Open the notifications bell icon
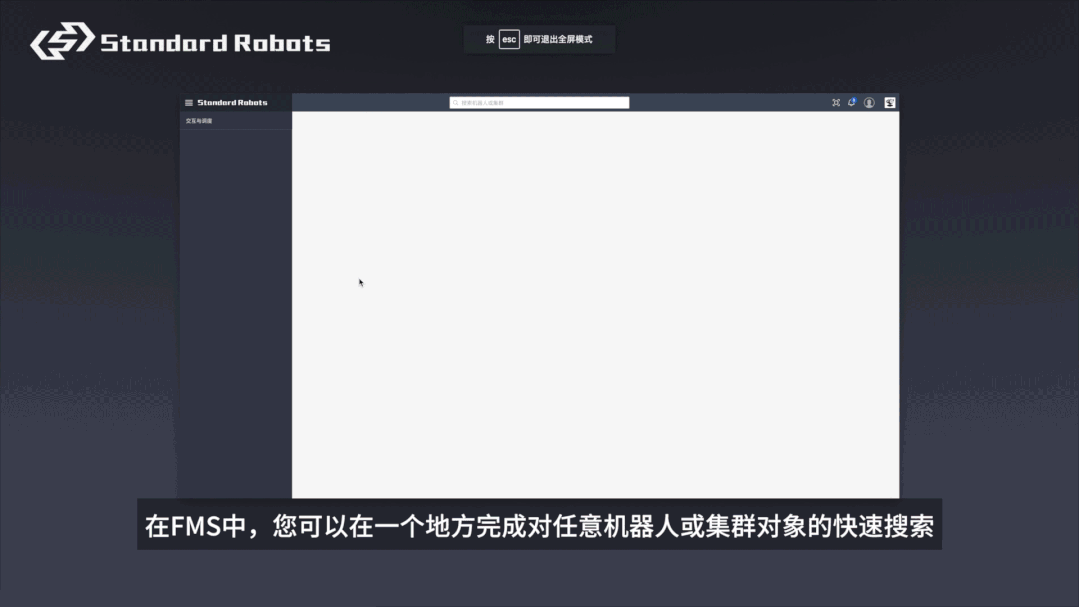 coord(852,102)
